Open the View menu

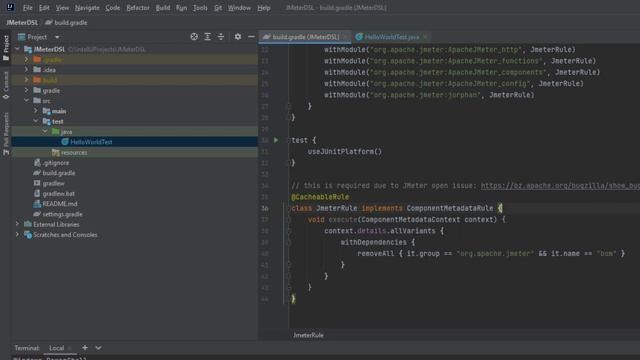62,8
